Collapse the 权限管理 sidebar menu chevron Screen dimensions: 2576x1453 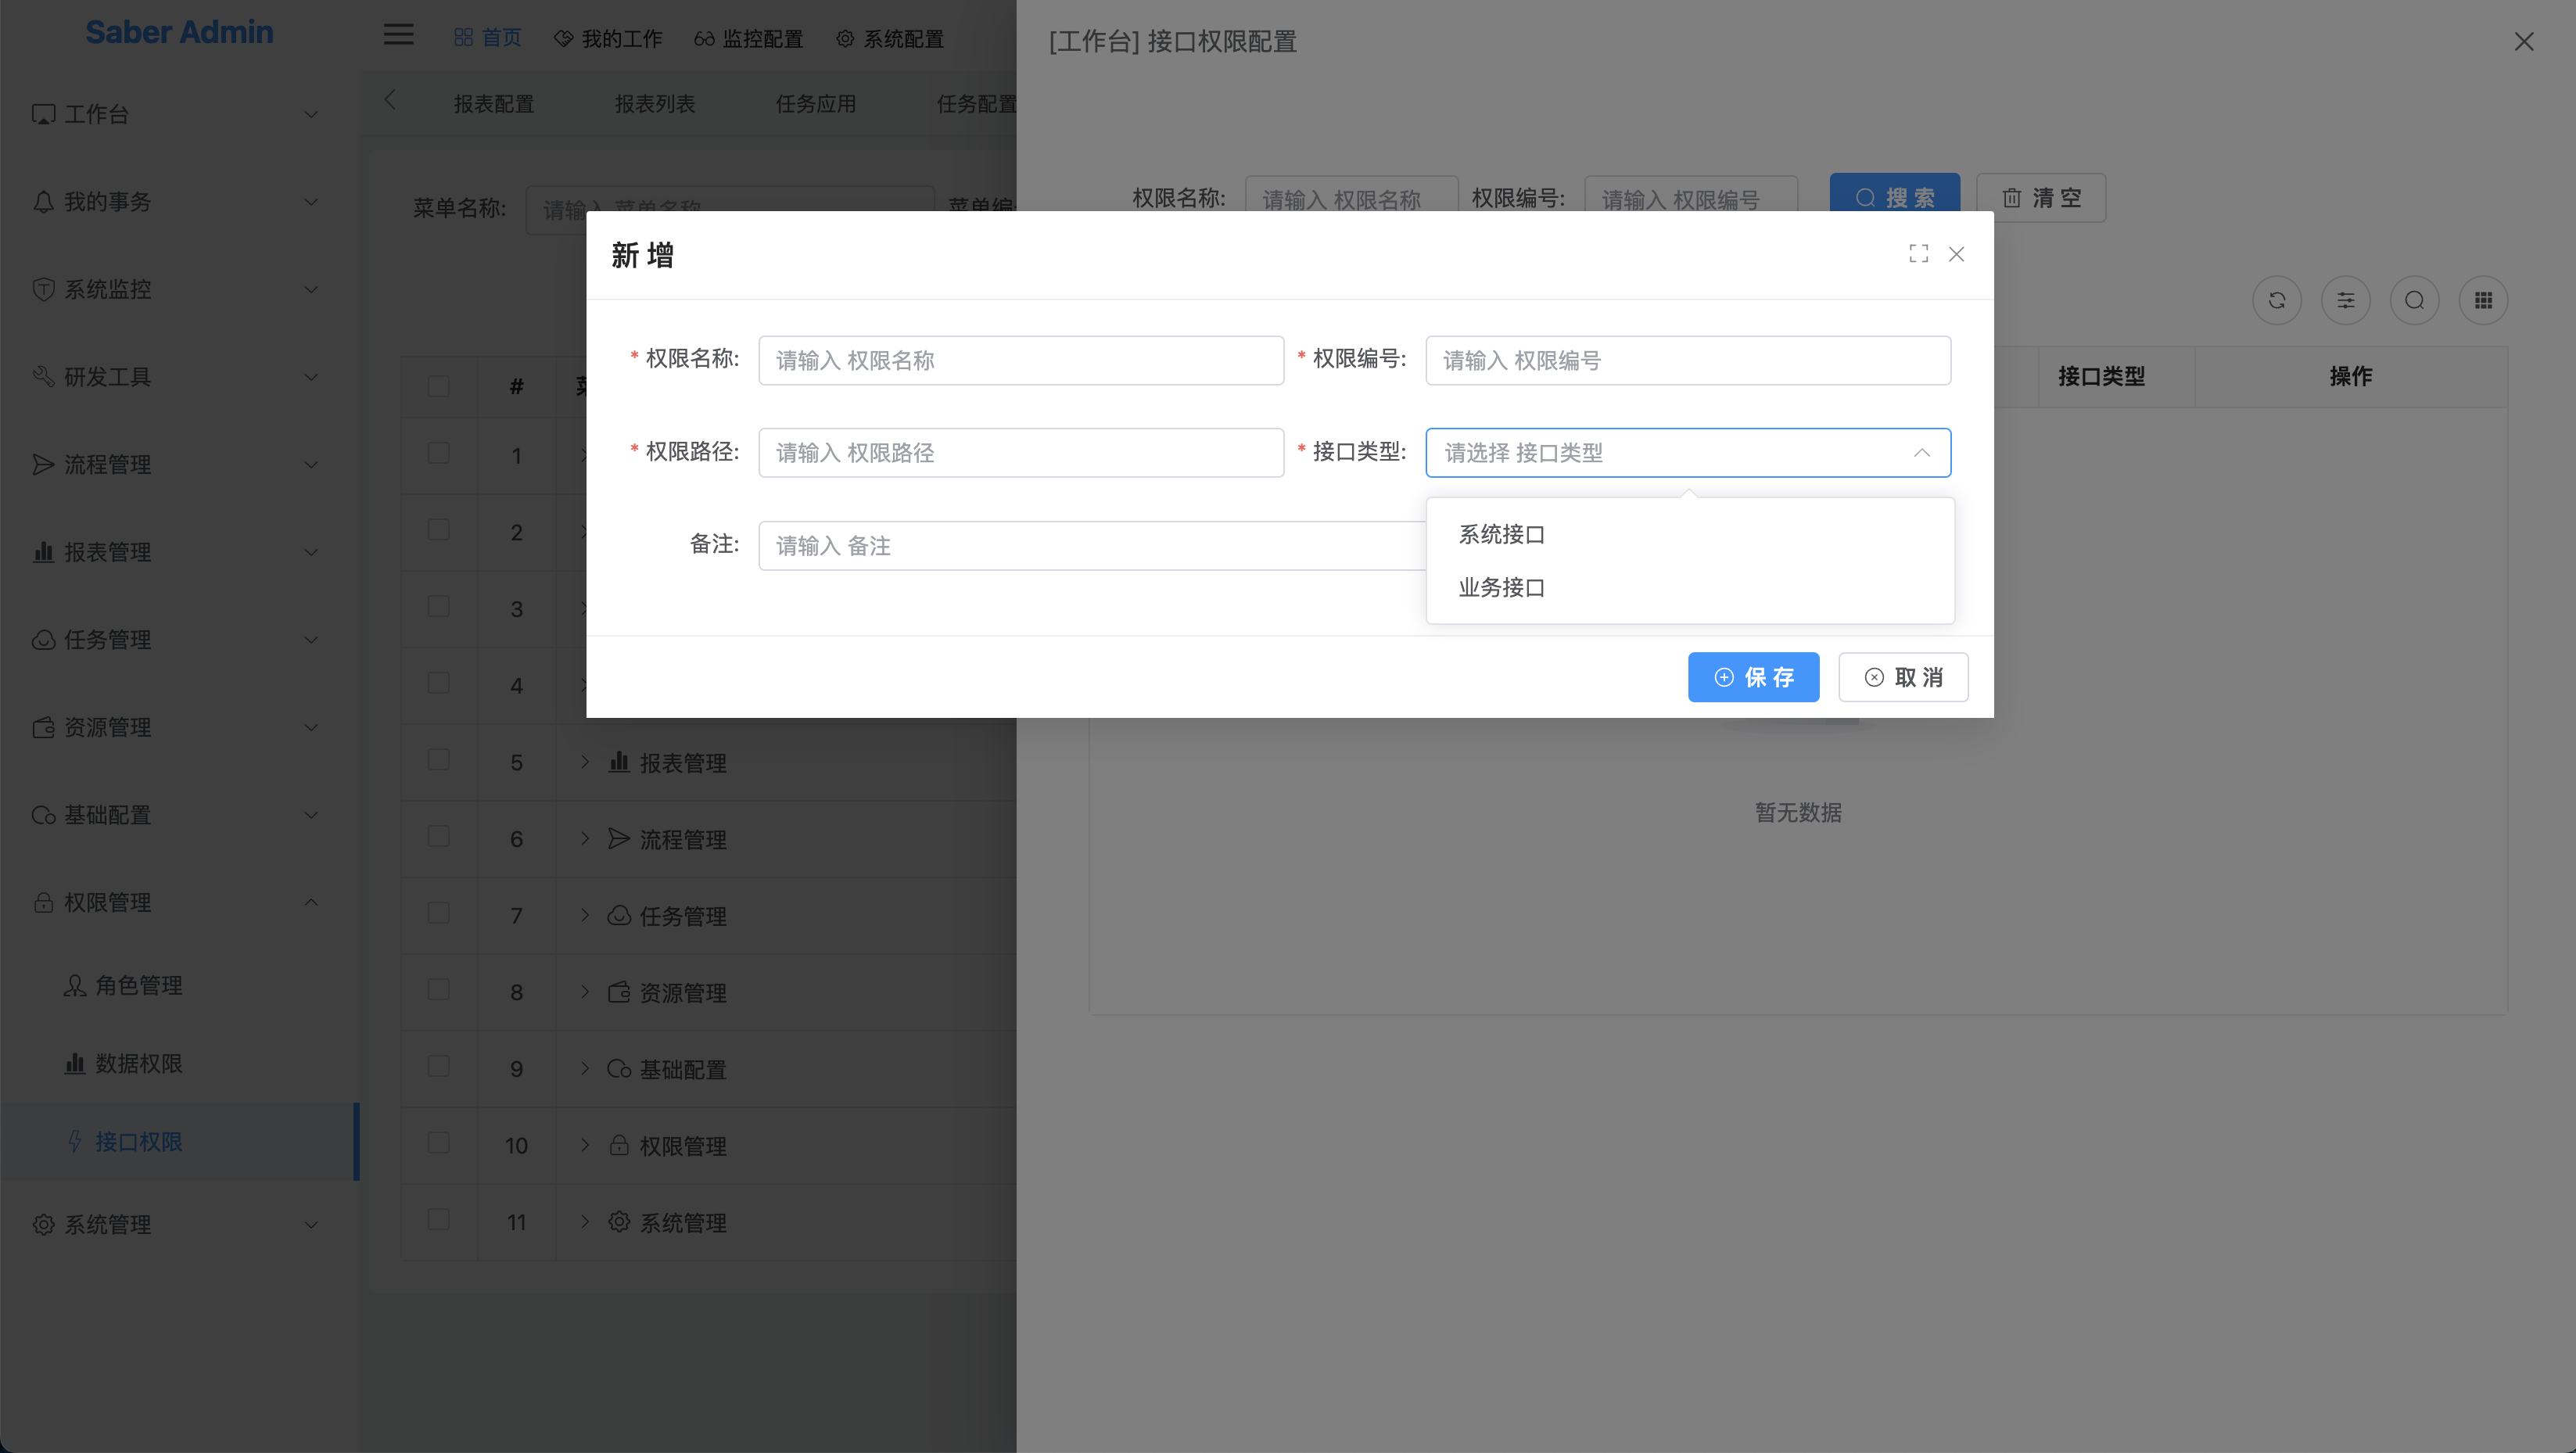[311, 902]
